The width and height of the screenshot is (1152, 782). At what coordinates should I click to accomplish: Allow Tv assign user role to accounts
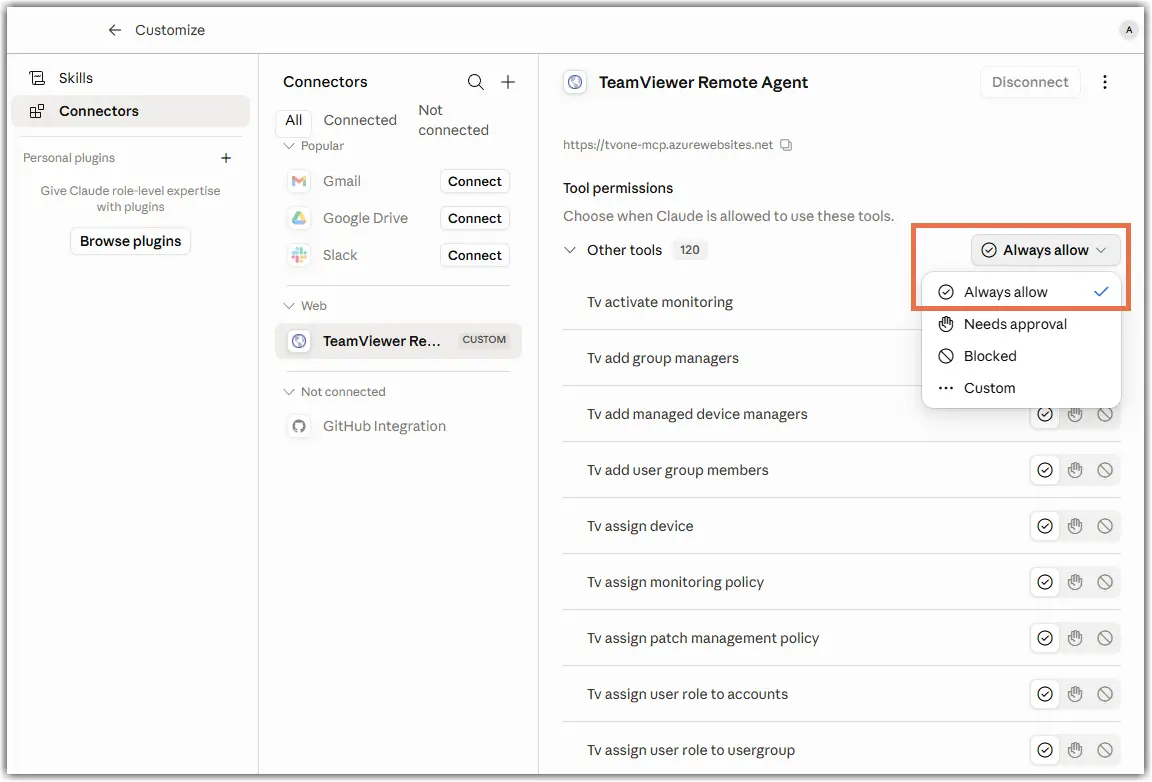(x=1045, y=695)
